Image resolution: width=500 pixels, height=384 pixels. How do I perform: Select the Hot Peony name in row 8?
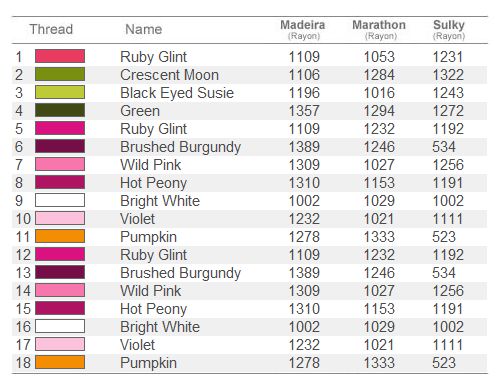pos(153,183)
